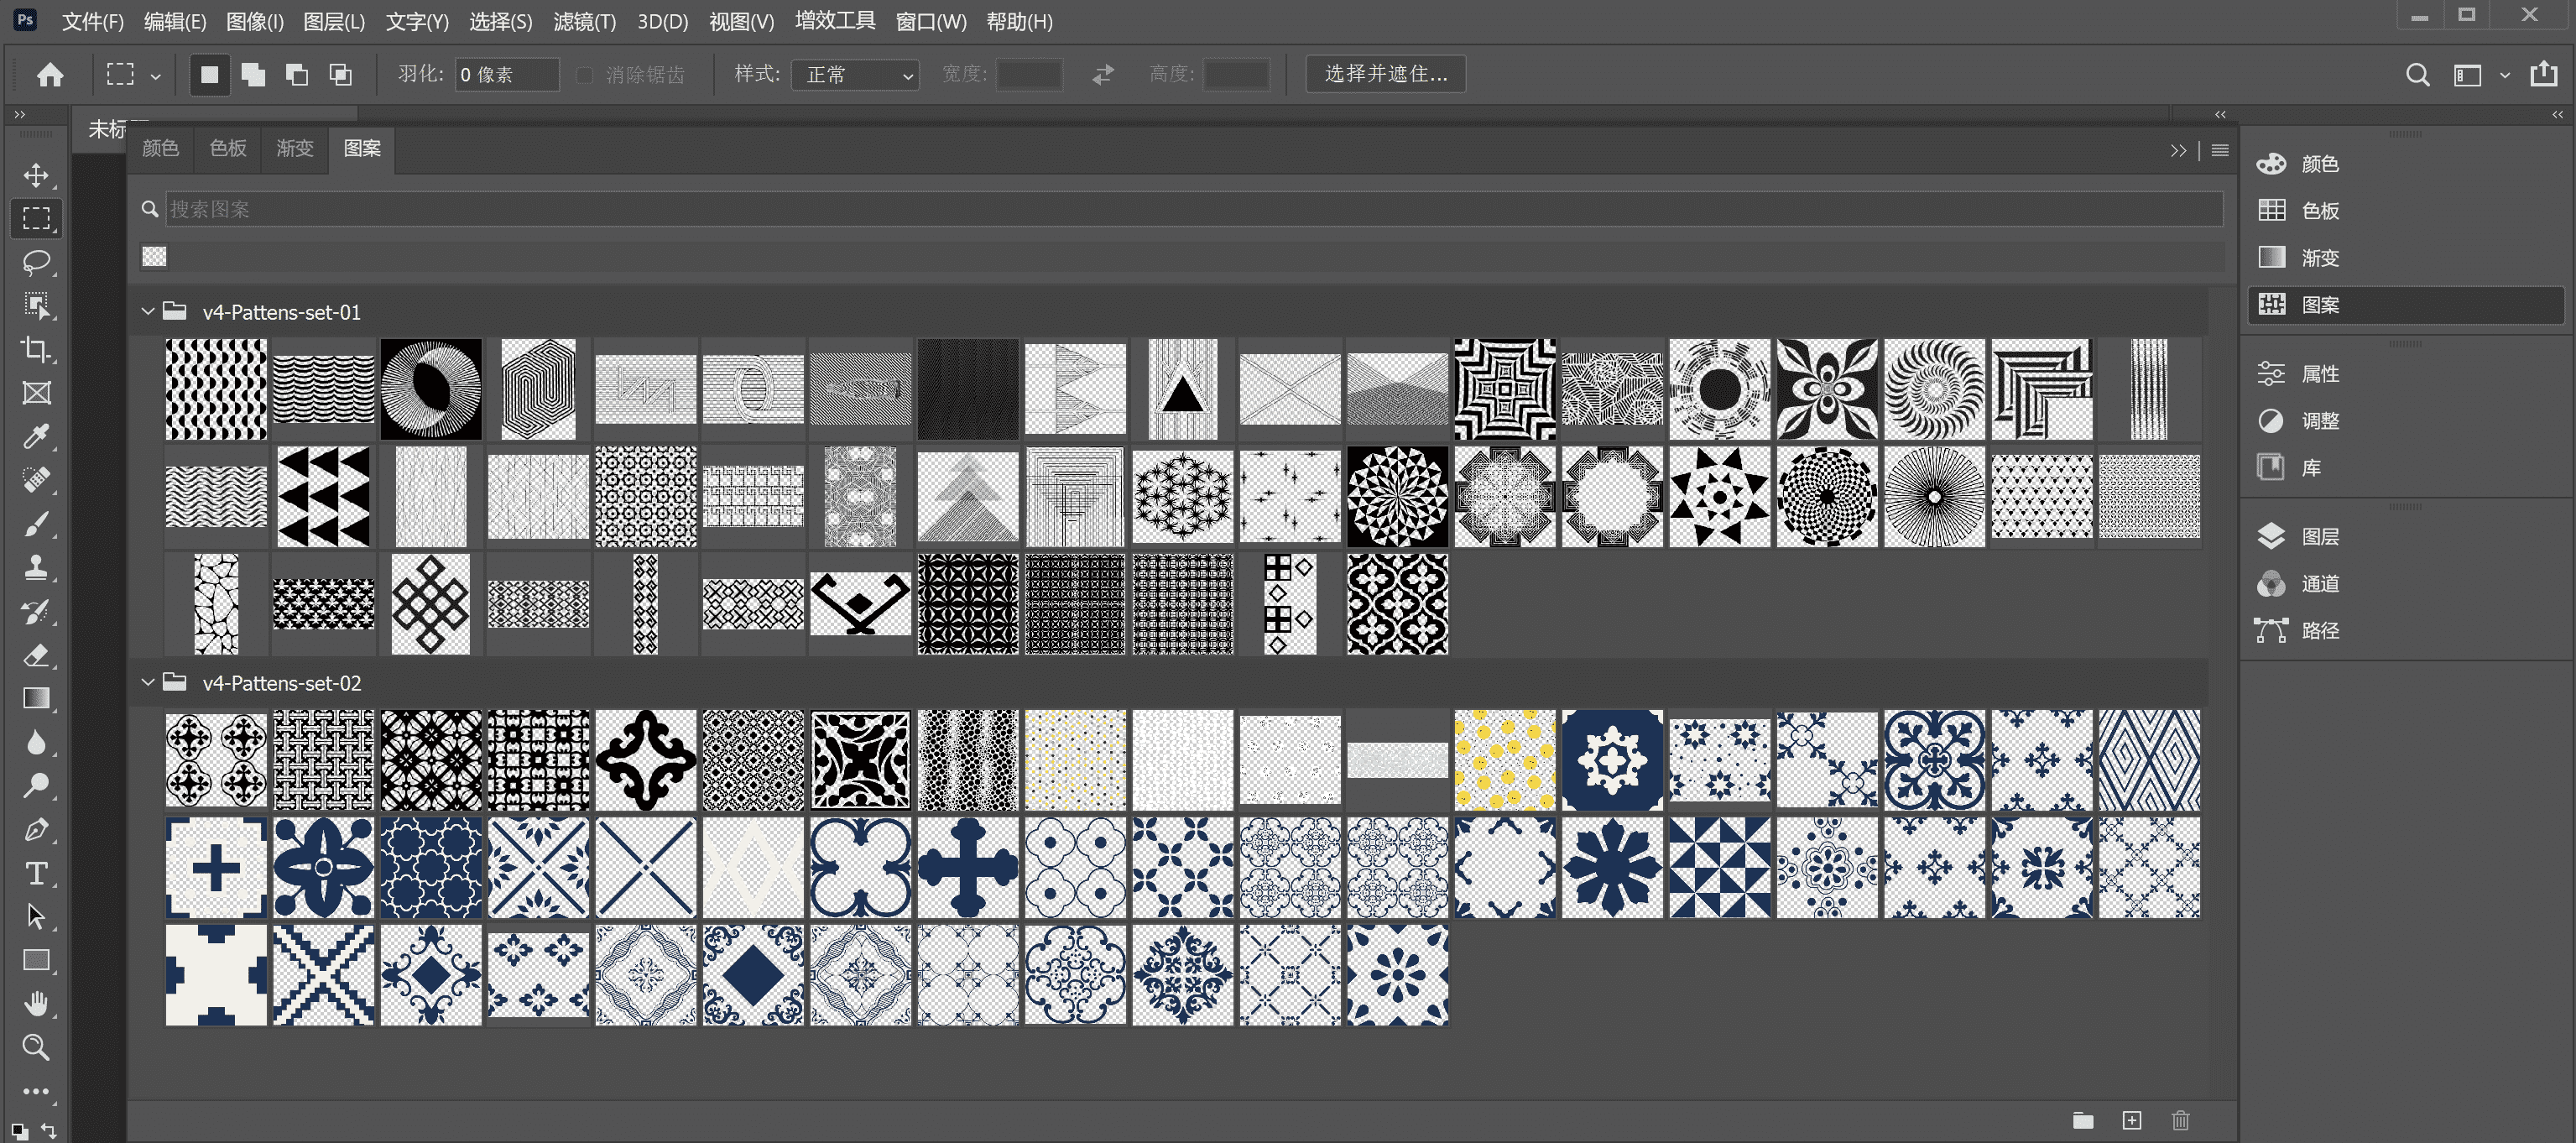Collapse v4-Pattens-set-01 folder group
This screenshot has width=2576, height=1143.
(148, 312)
